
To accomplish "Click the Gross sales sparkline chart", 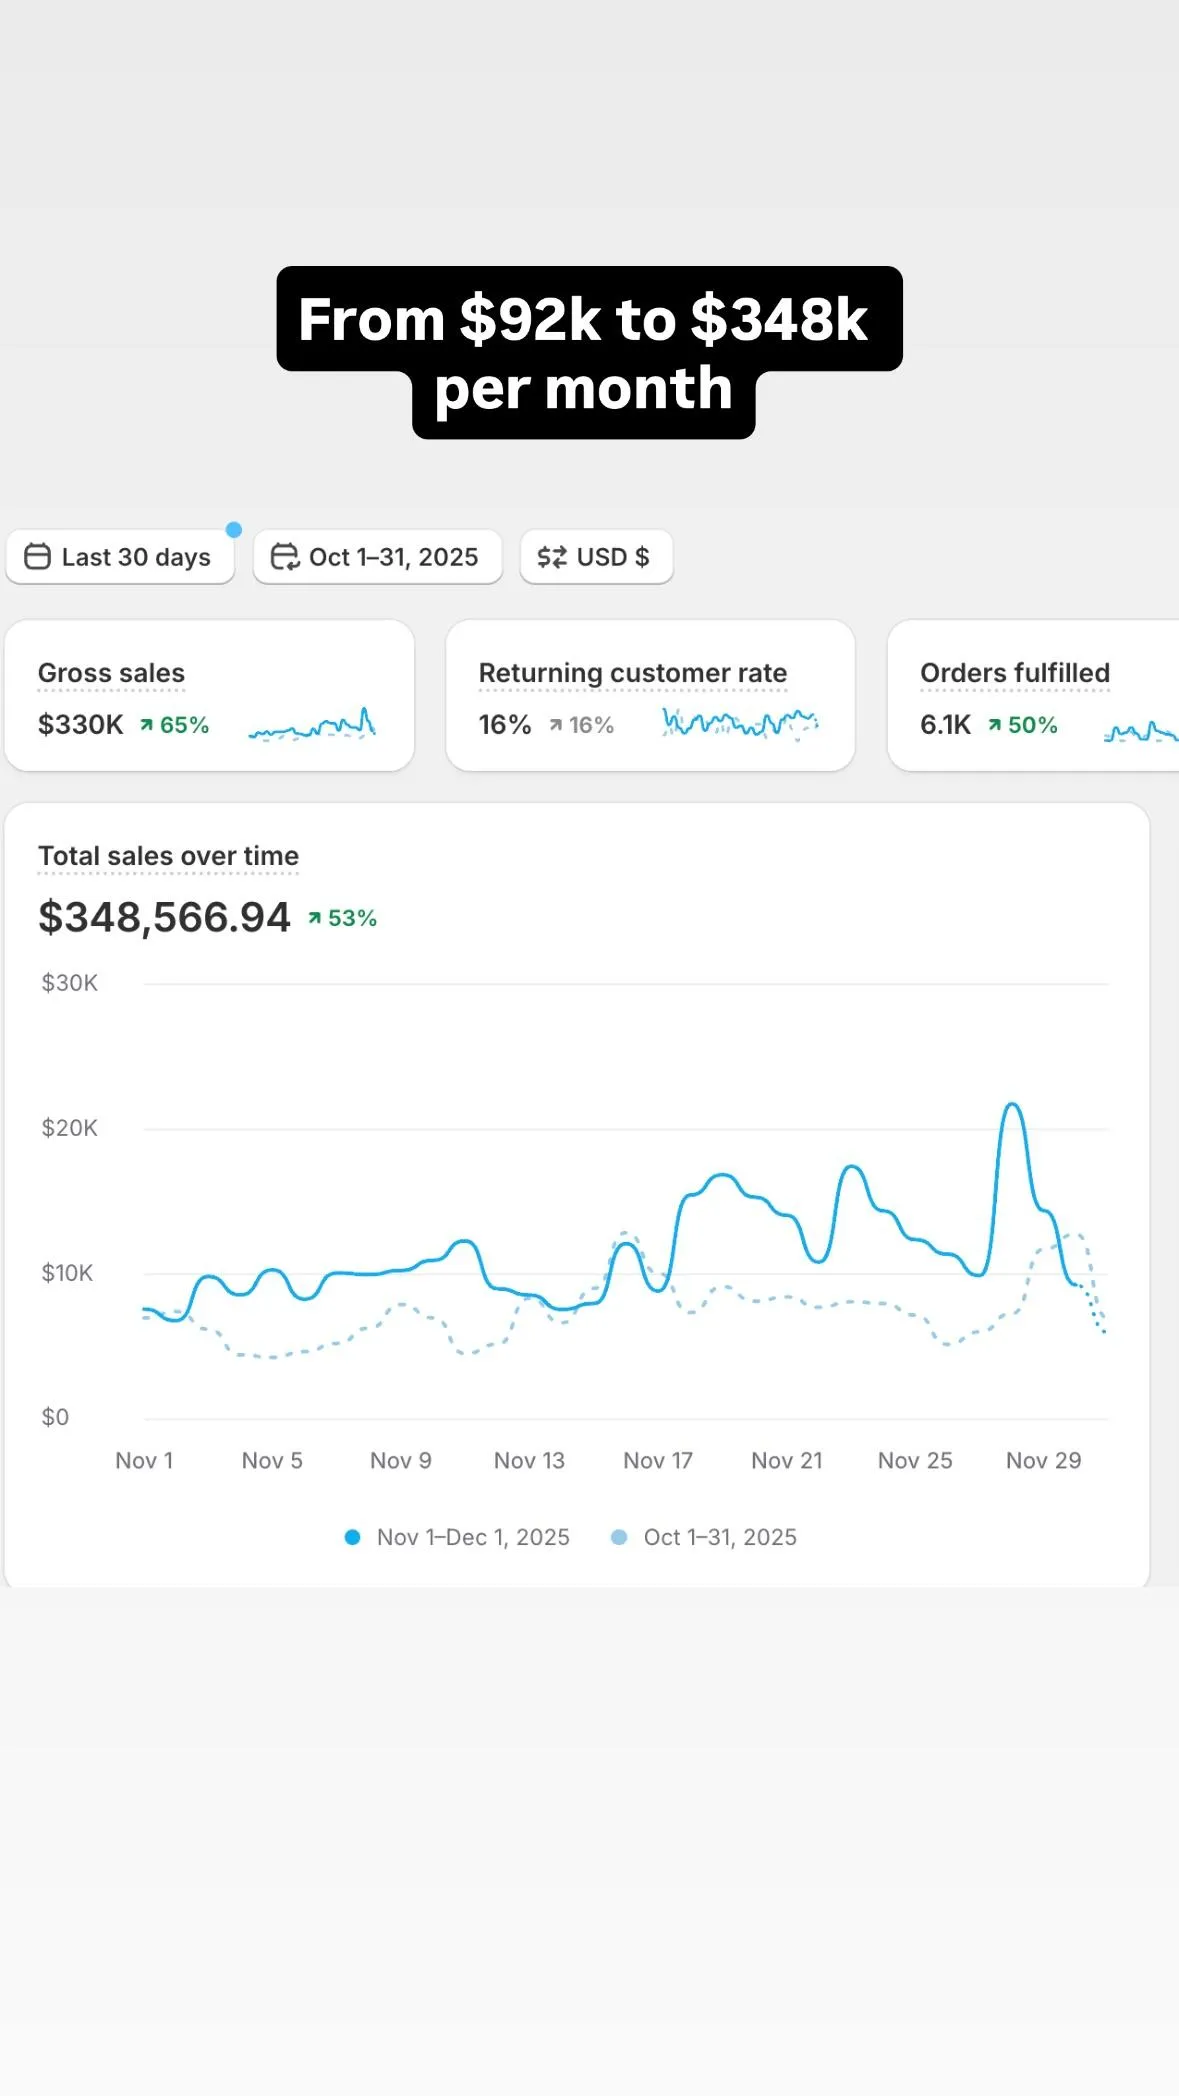I will tap(312, 725).
